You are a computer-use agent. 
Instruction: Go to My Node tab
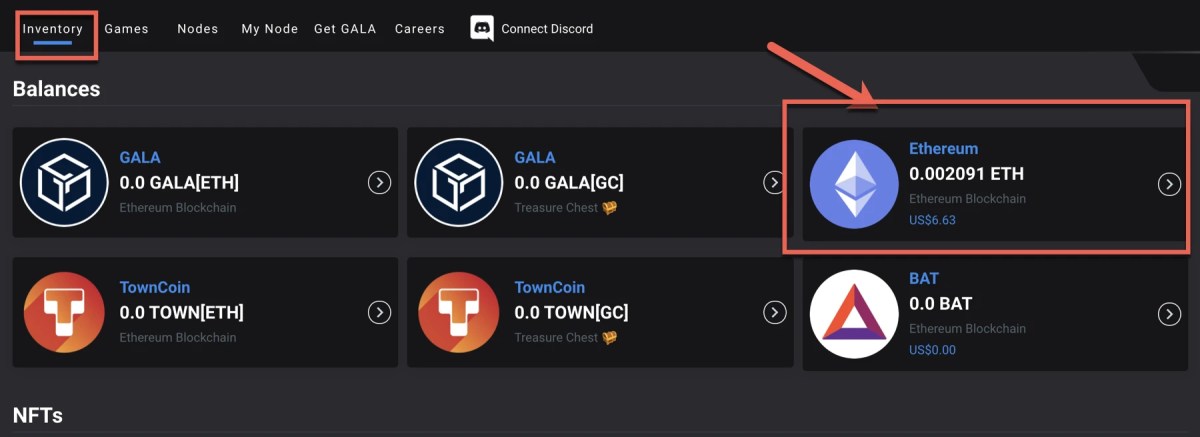point(270,29)
